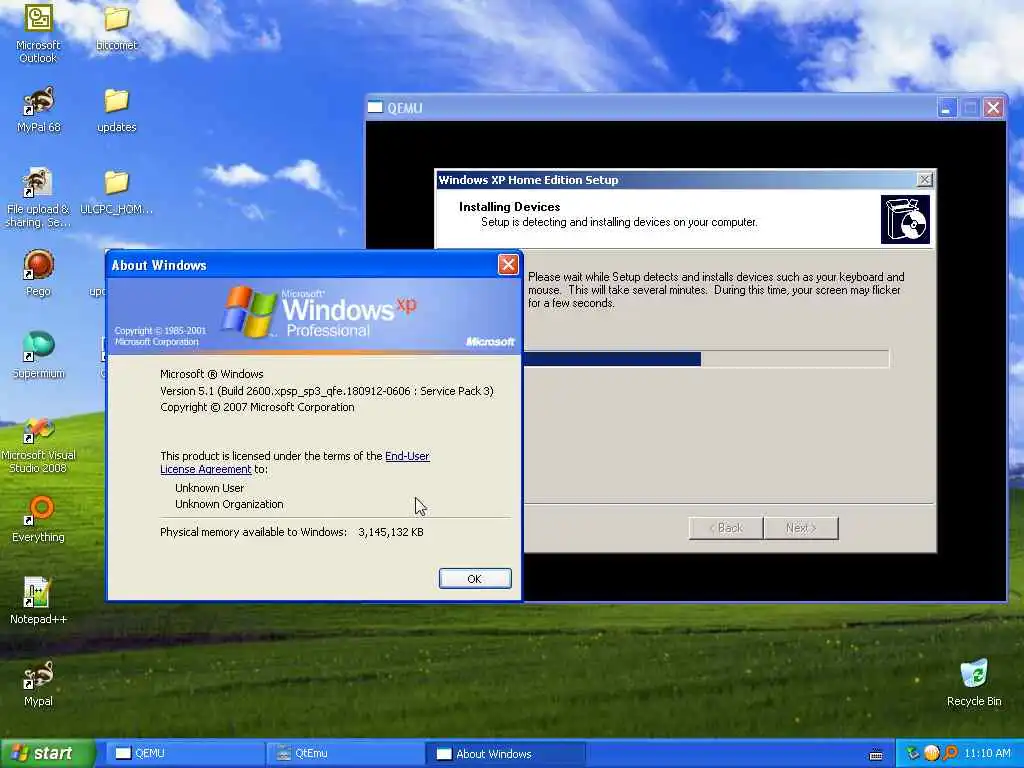Select the Supermium desktop shortcut
The width and height of the screenshot is (1024, 768).
pyautogui.click(x=39, y=355)
